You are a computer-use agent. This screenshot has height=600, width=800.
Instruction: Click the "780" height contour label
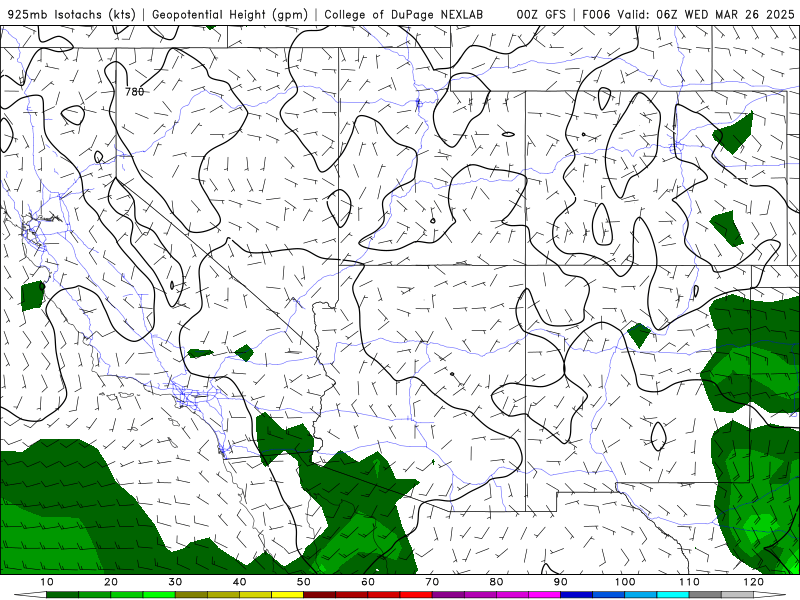(x=135, y=92)
